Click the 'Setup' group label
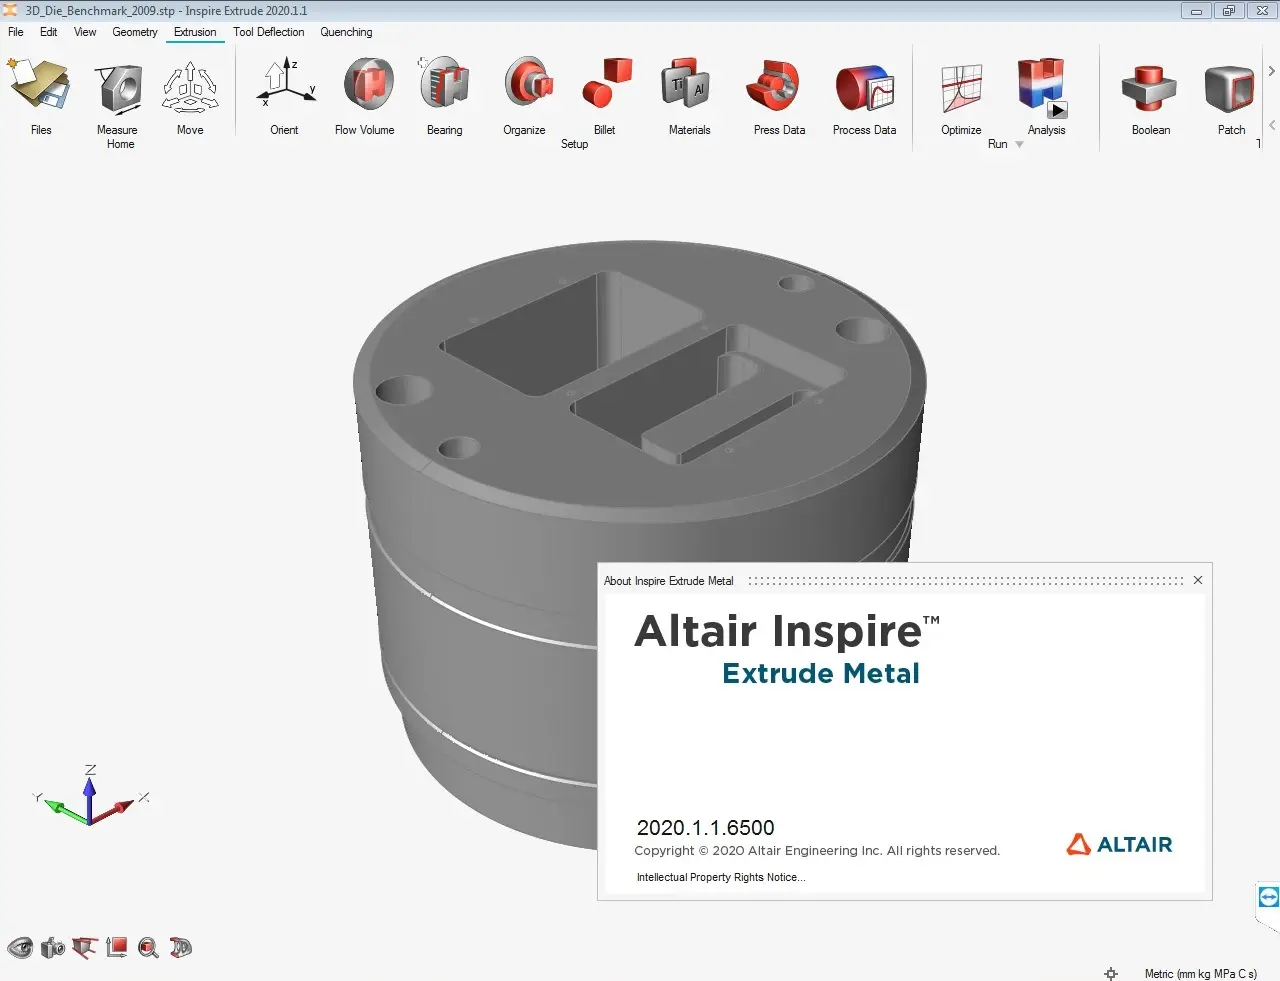 [574, 144]
